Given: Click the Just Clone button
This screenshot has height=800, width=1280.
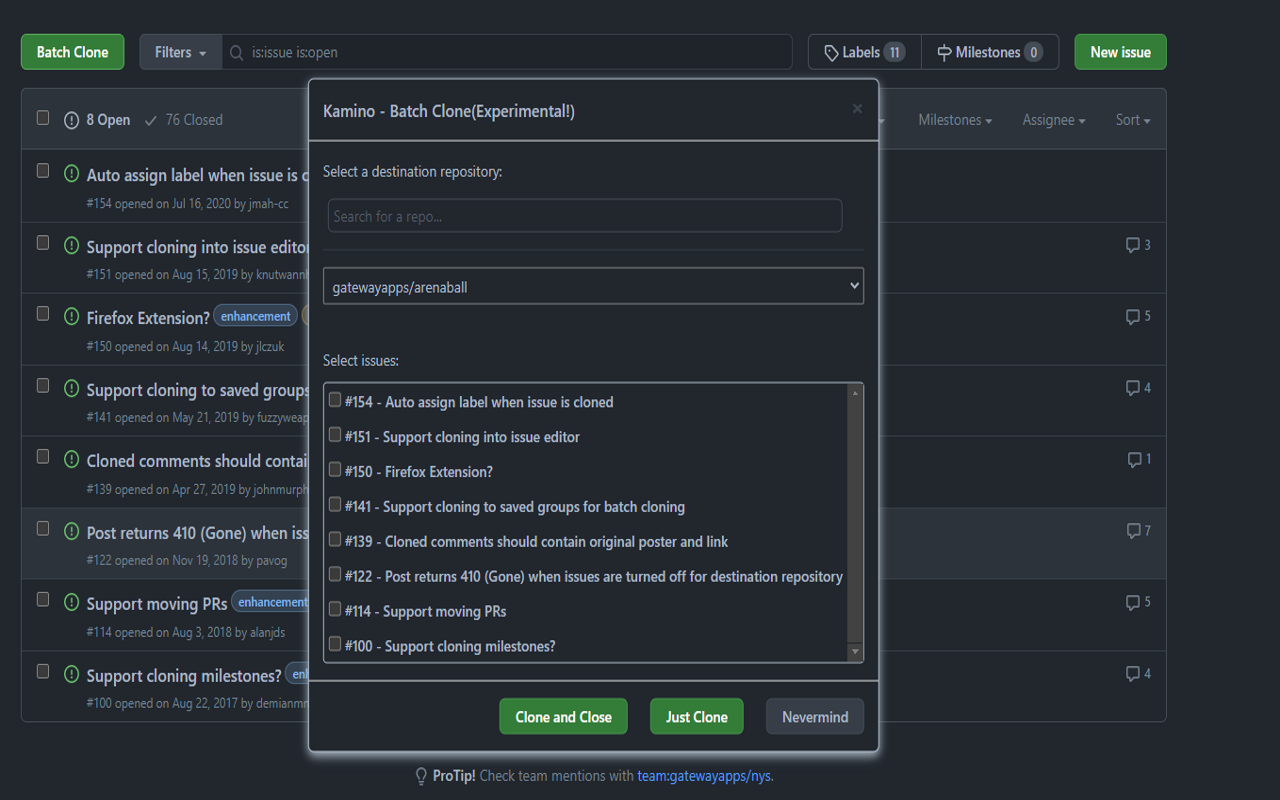Looking at the screenshot, I should click(x=696, y=717).
